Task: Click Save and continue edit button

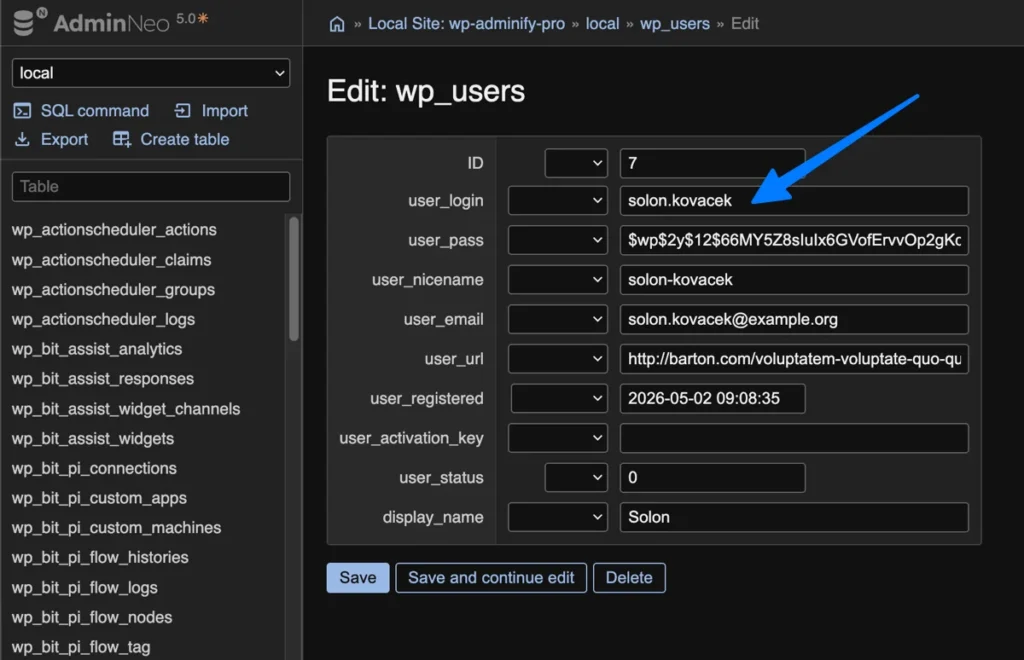Action: pyautogui.click(x=491, y=578)
